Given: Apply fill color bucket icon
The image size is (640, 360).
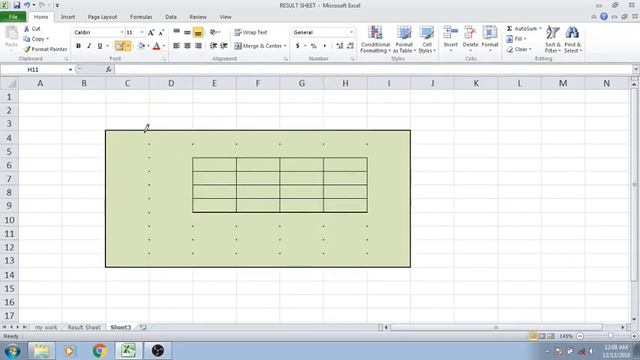Looking at the screenshot, I should click(x=141, y=46).
